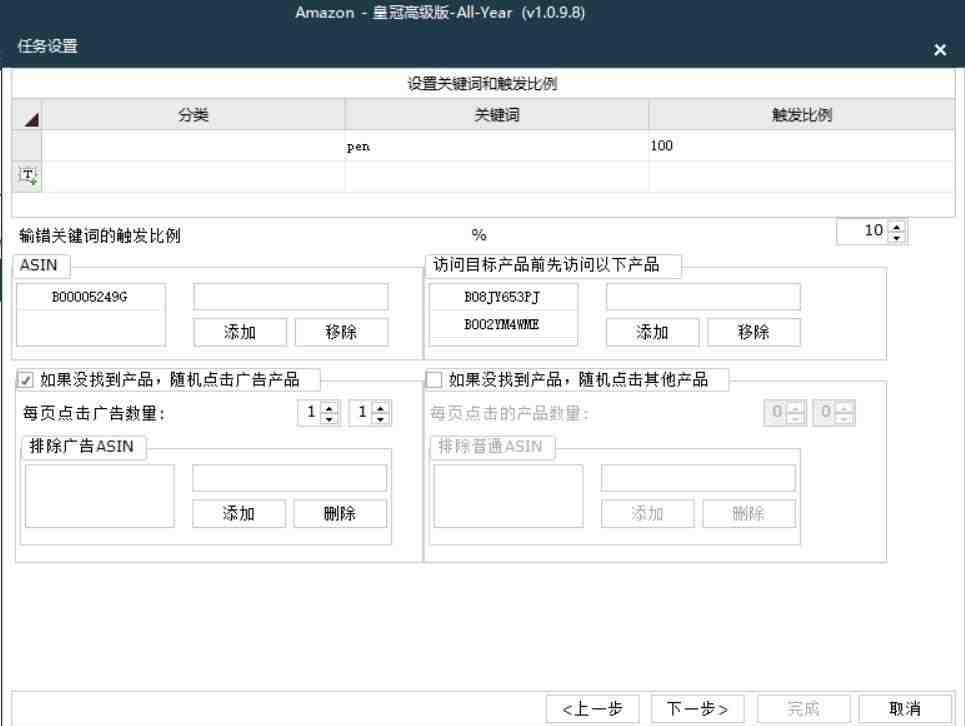The width and height of the screenshot is (965, 726).
Task: Select ASIN entry B00005249G
Action: click(x=90, y=297)
